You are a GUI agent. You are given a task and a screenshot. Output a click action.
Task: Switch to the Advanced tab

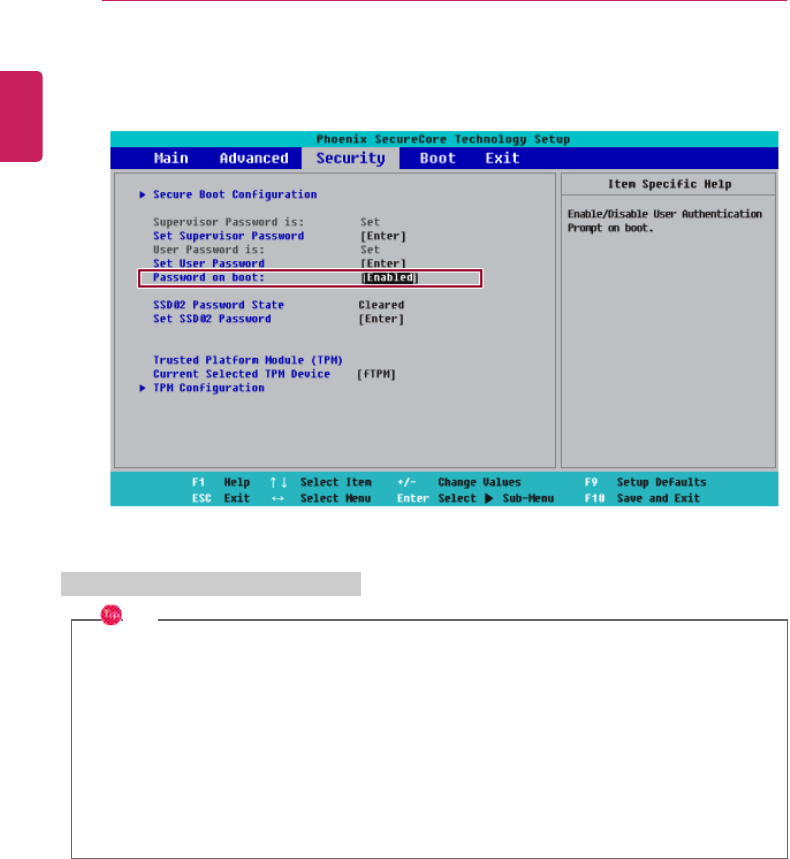click(254, 158)
